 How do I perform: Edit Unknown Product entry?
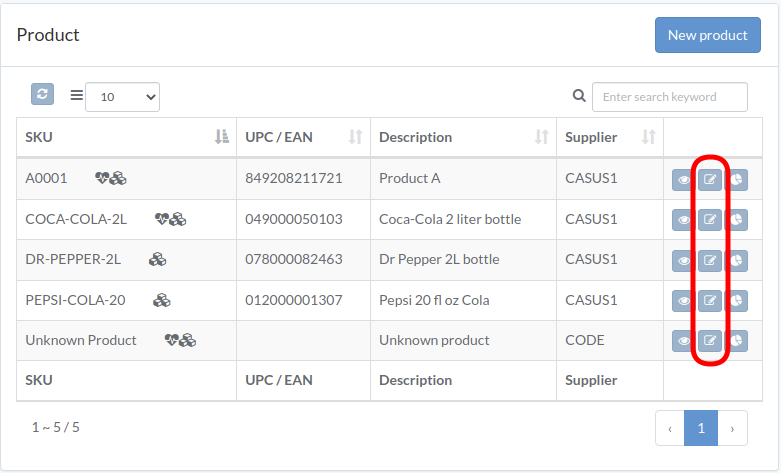coord(710,341)
